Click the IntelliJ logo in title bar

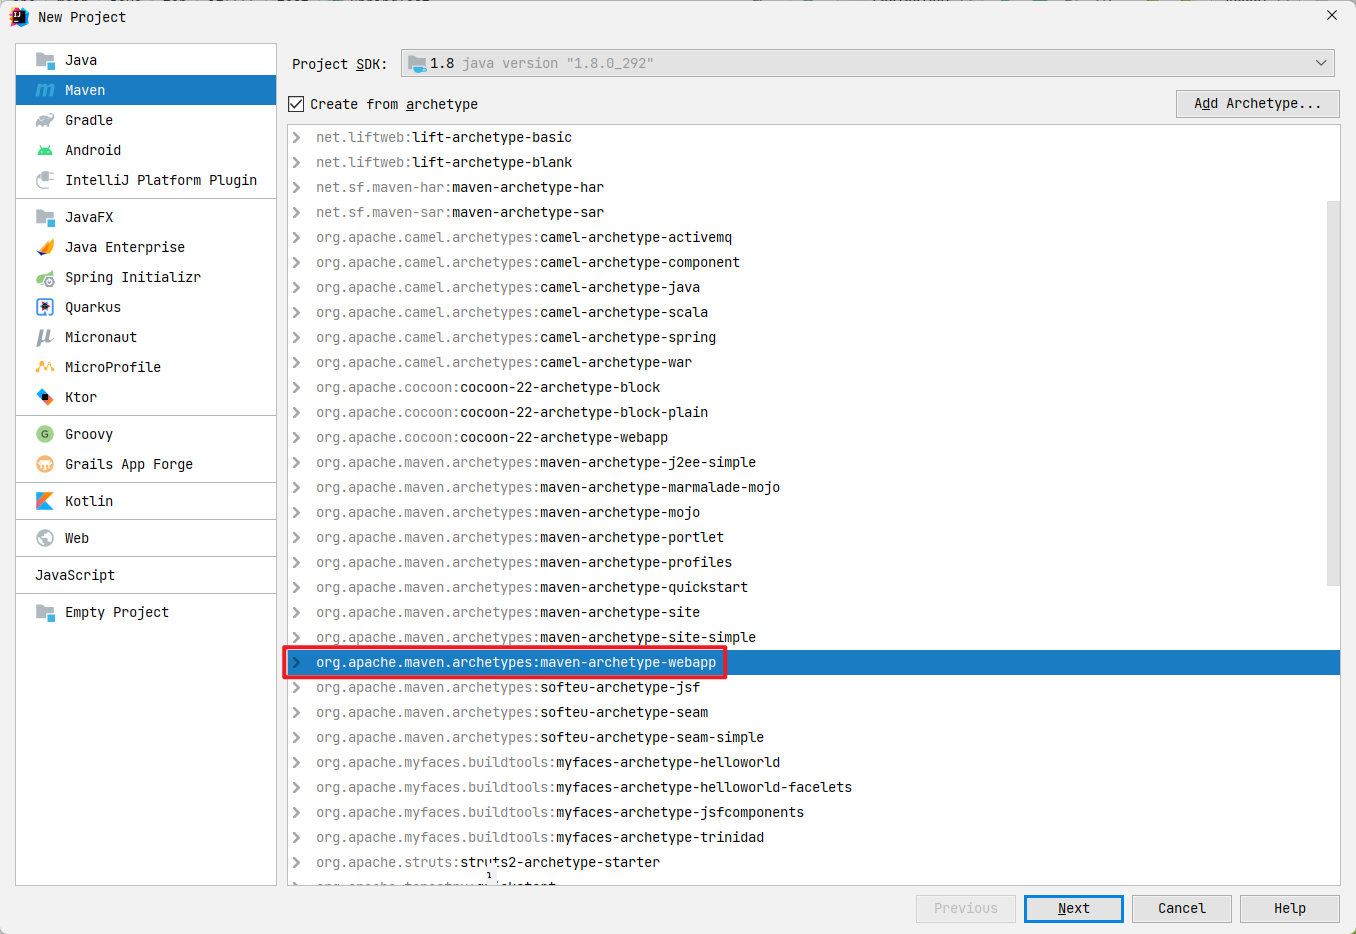(19, 17)
